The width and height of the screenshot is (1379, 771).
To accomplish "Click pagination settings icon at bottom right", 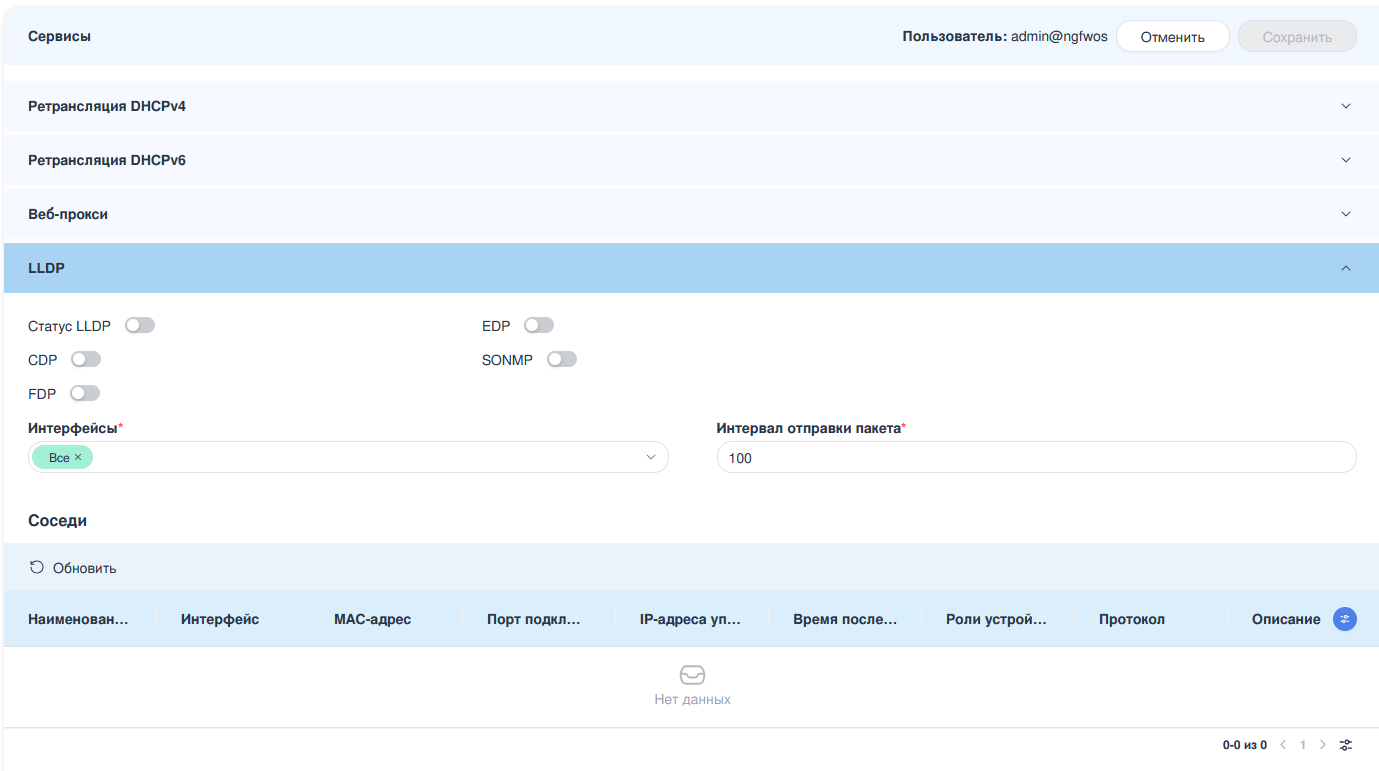I will (1346, 745).
